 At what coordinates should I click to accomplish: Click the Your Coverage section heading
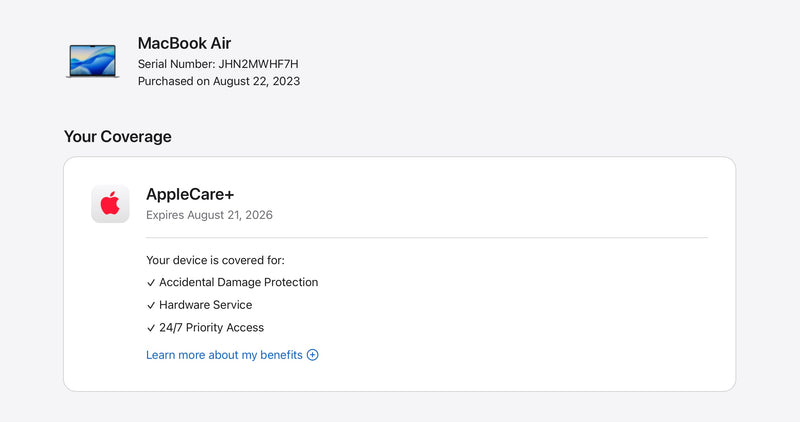pyautogui.click(x=117, y=137)
